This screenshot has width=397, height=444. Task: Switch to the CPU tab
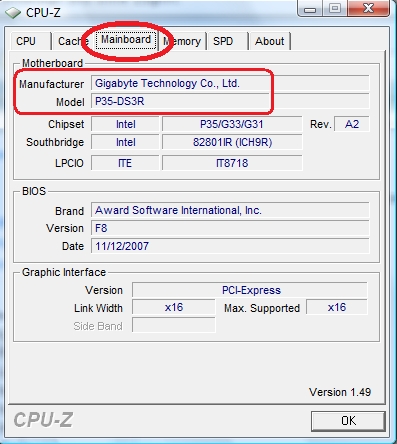[30, 41]
